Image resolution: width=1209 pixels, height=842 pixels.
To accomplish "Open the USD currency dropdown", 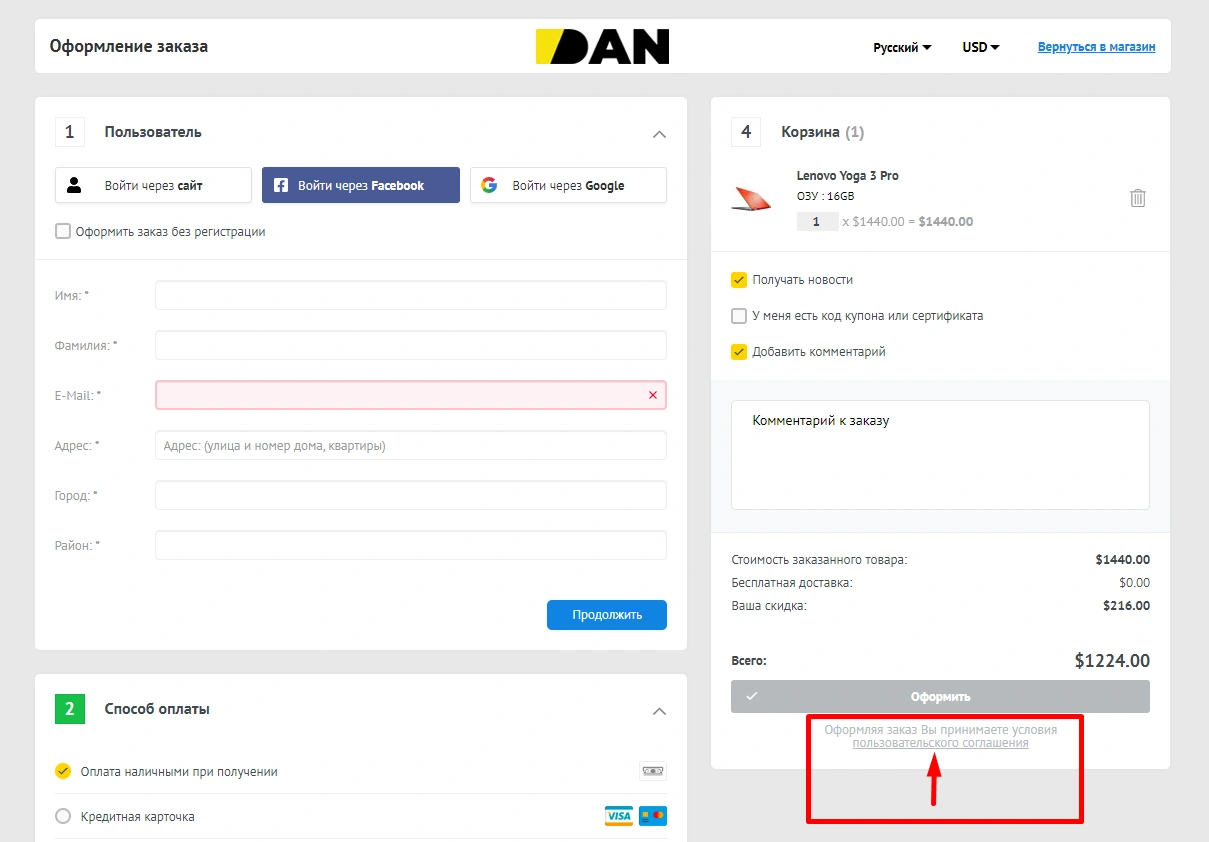I will pos(980,47).
